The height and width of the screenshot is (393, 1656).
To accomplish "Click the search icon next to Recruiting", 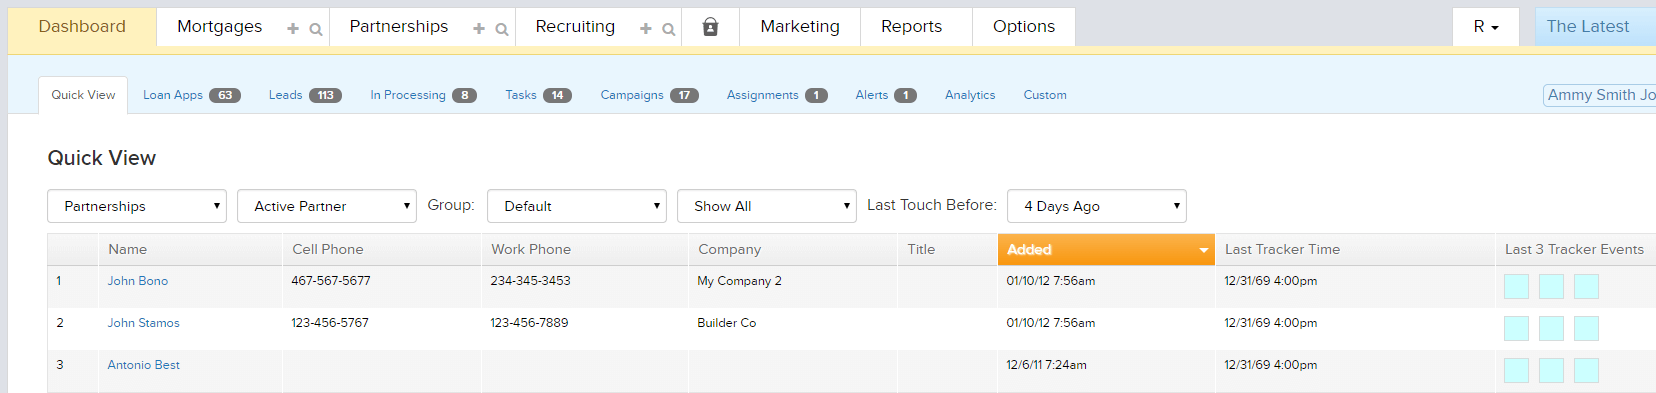I will 669,29.
